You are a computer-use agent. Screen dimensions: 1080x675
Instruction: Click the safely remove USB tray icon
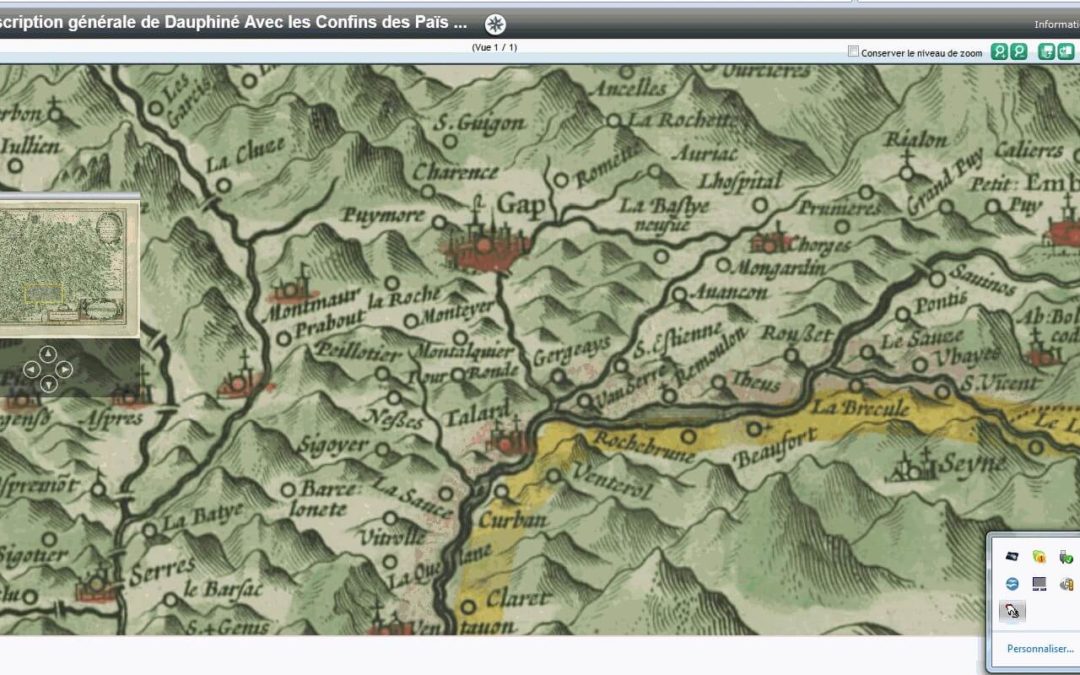tap(1066, 557)
